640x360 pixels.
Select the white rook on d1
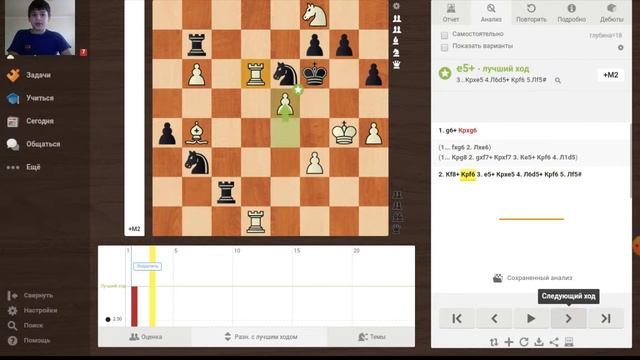click(x=256, y=221)
